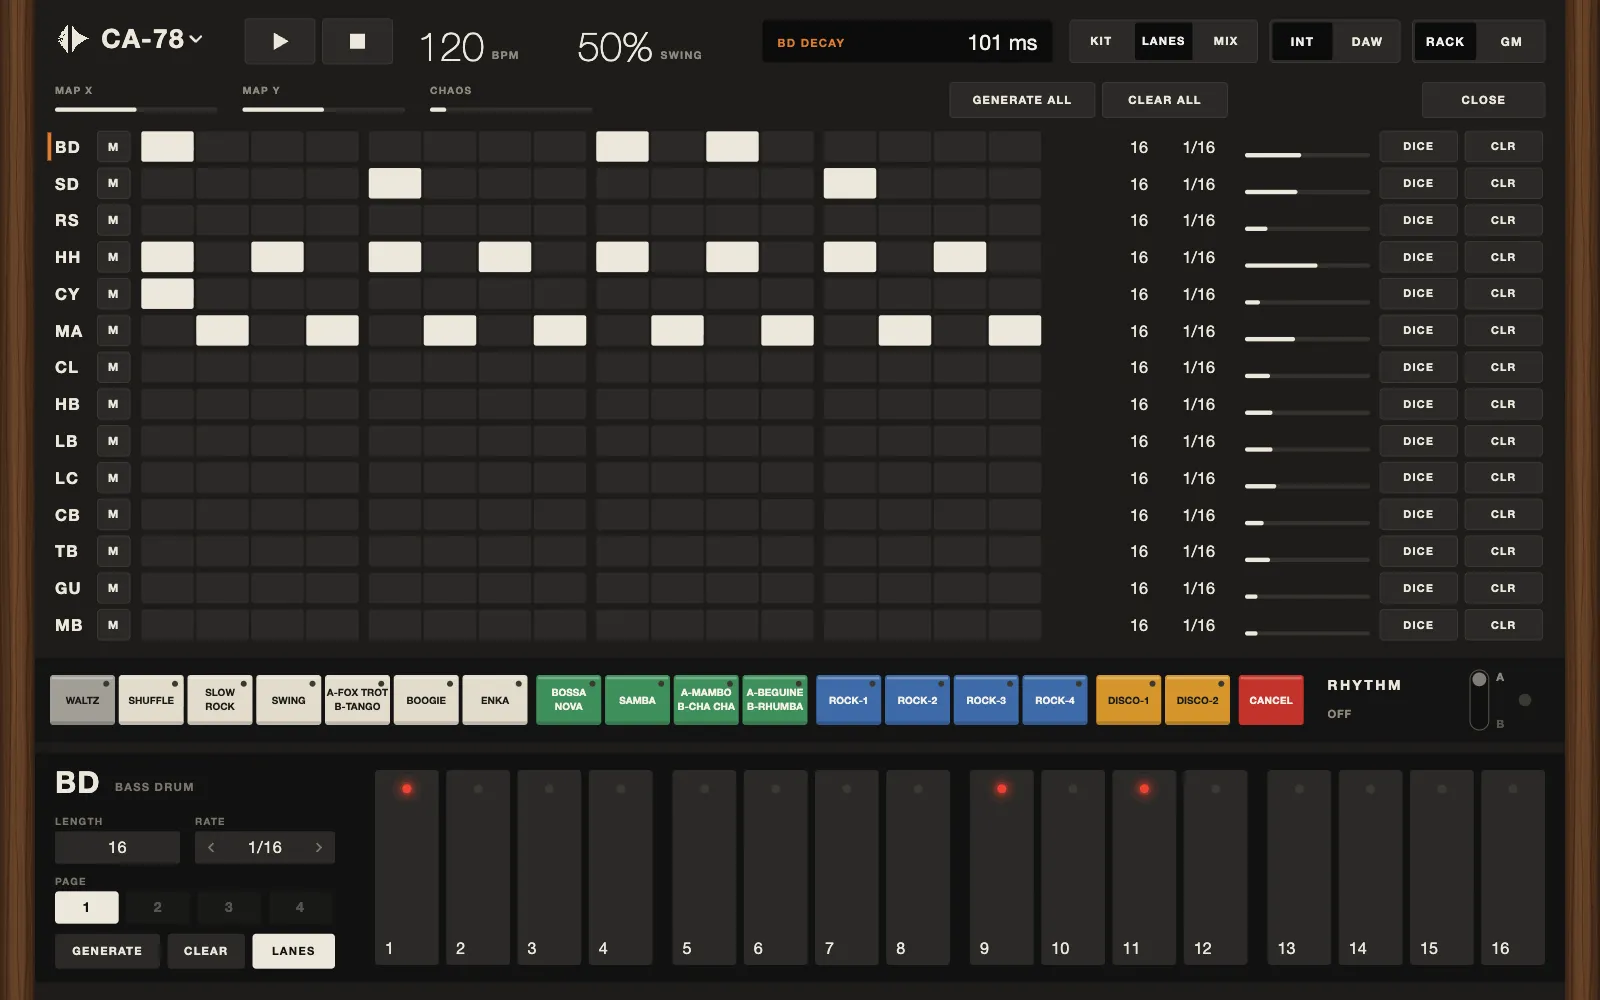1600x1000 pixels.
Task: Stop the sequencer with the stop button
Action: point(357,42)
